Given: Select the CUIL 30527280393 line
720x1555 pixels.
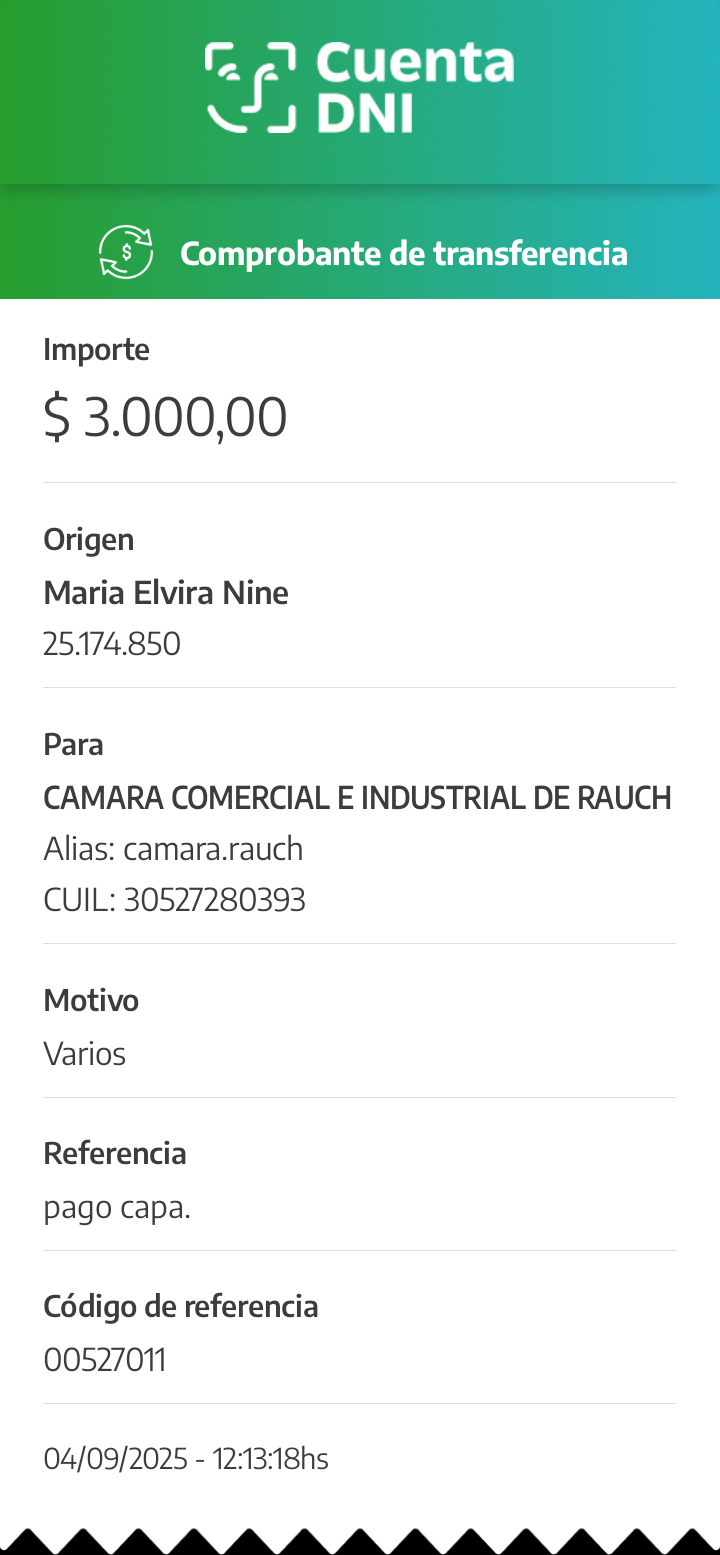Looking at the screenshot, I should click(x=174, y=901).
